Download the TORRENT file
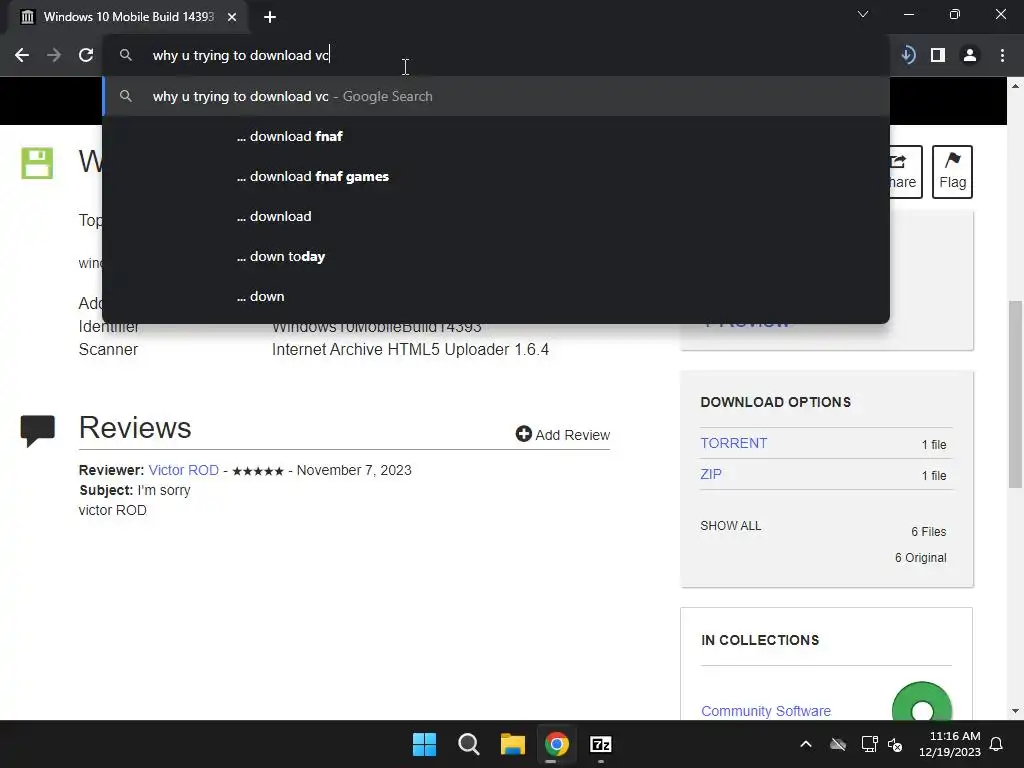1024x768 pixels. (733, 443)
